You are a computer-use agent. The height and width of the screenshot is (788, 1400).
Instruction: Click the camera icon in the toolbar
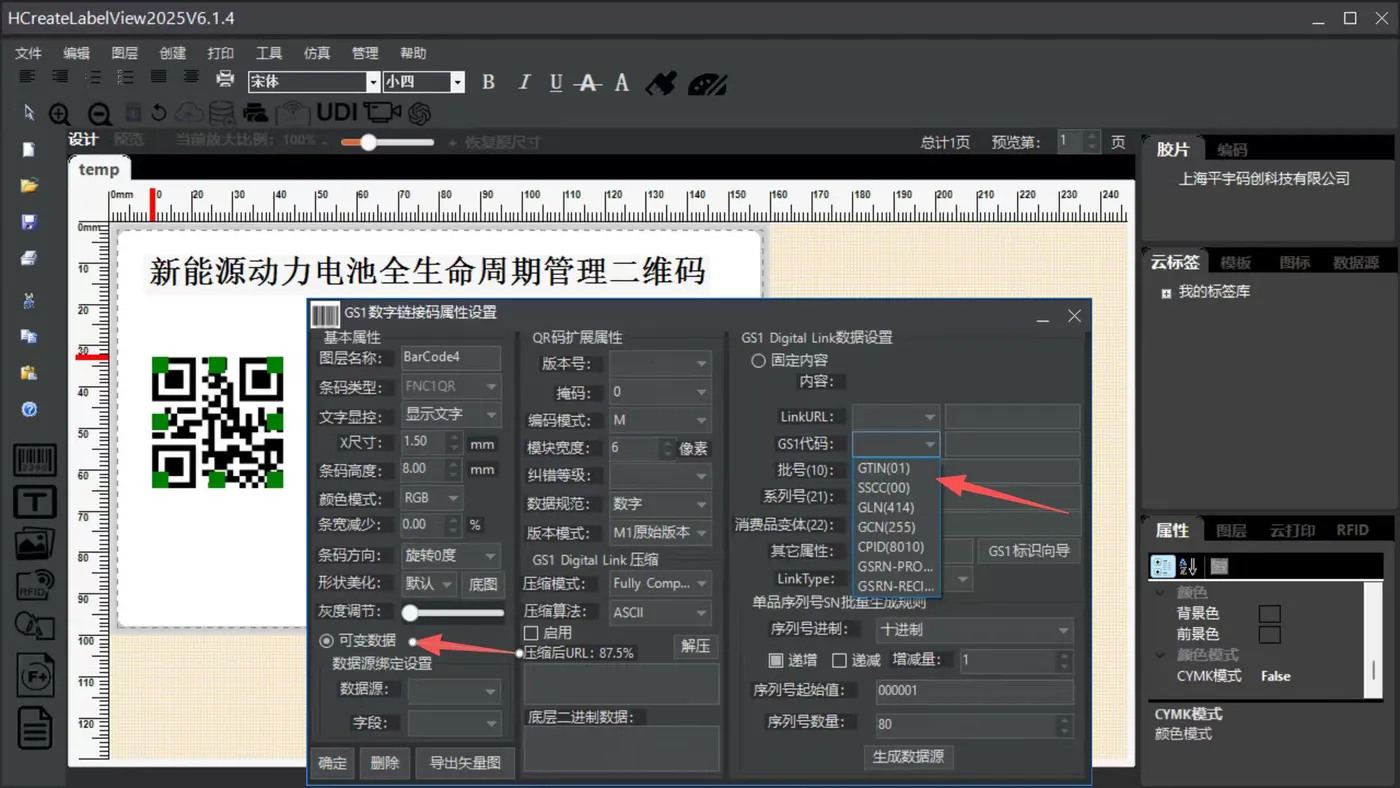[382, 112]
